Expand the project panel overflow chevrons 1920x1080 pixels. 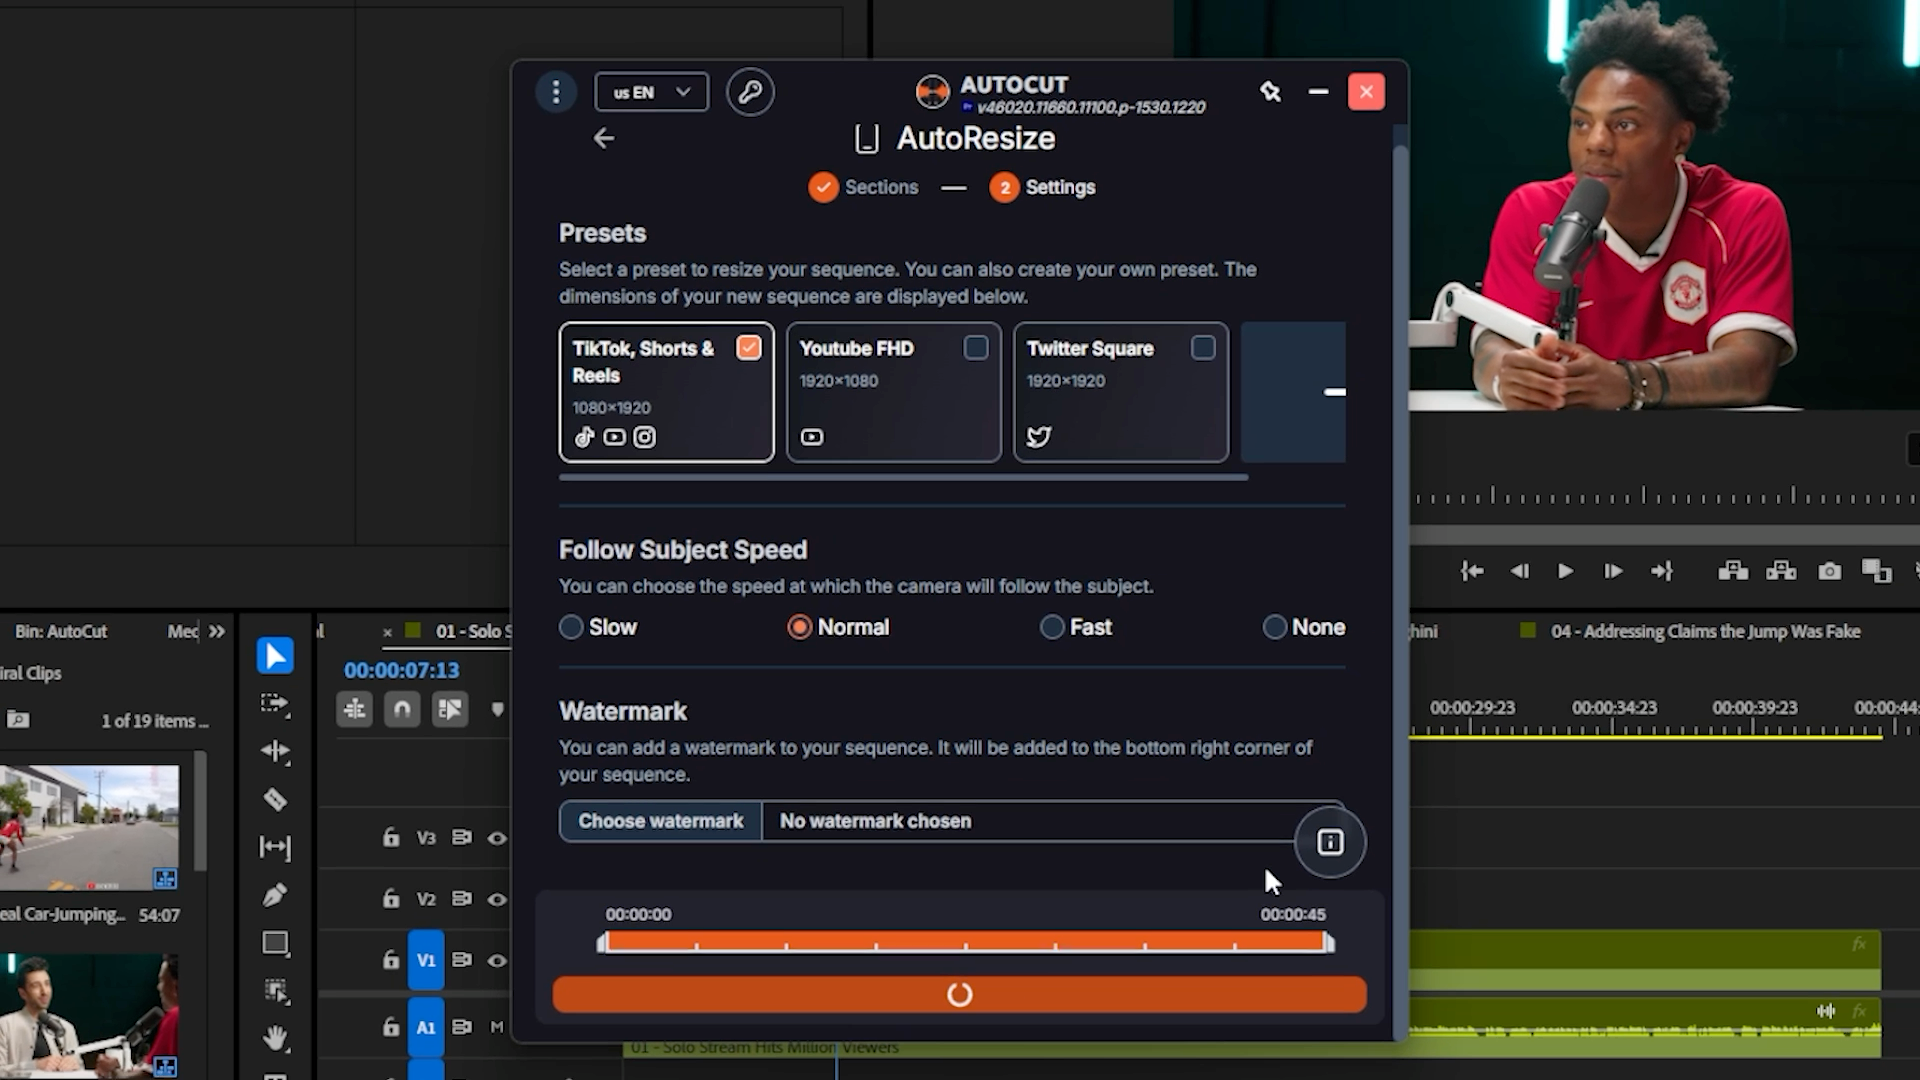tap(217, 631)
